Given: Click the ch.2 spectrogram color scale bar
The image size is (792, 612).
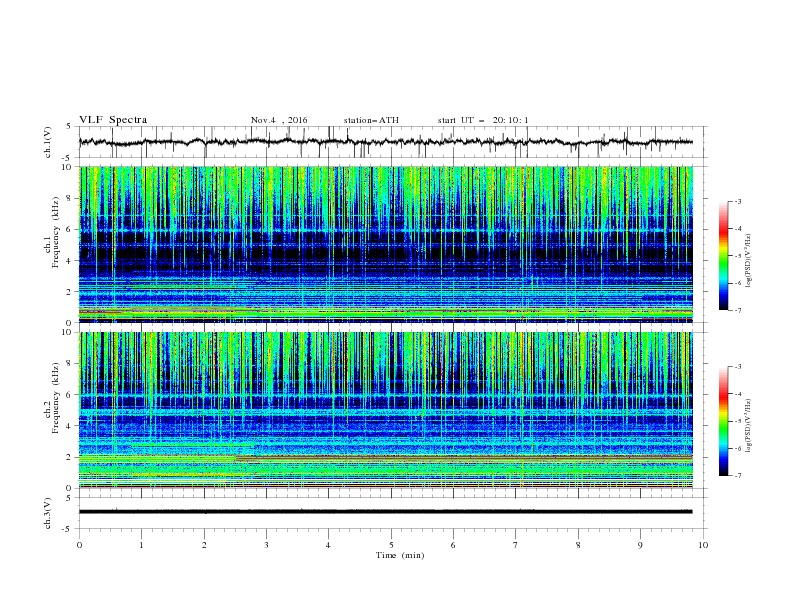Looking at the screenshot, I should tap(724, 421).
